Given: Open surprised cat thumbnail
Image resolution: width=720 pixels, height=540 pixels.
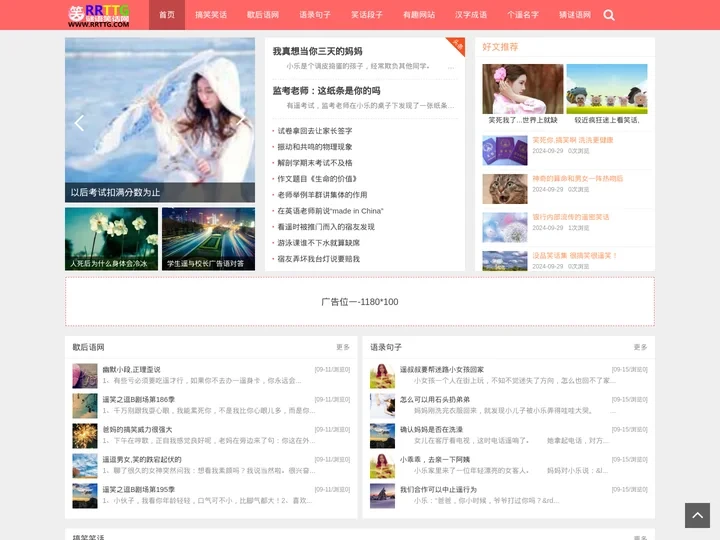Looking at the screenshot, I should (505, 189).
